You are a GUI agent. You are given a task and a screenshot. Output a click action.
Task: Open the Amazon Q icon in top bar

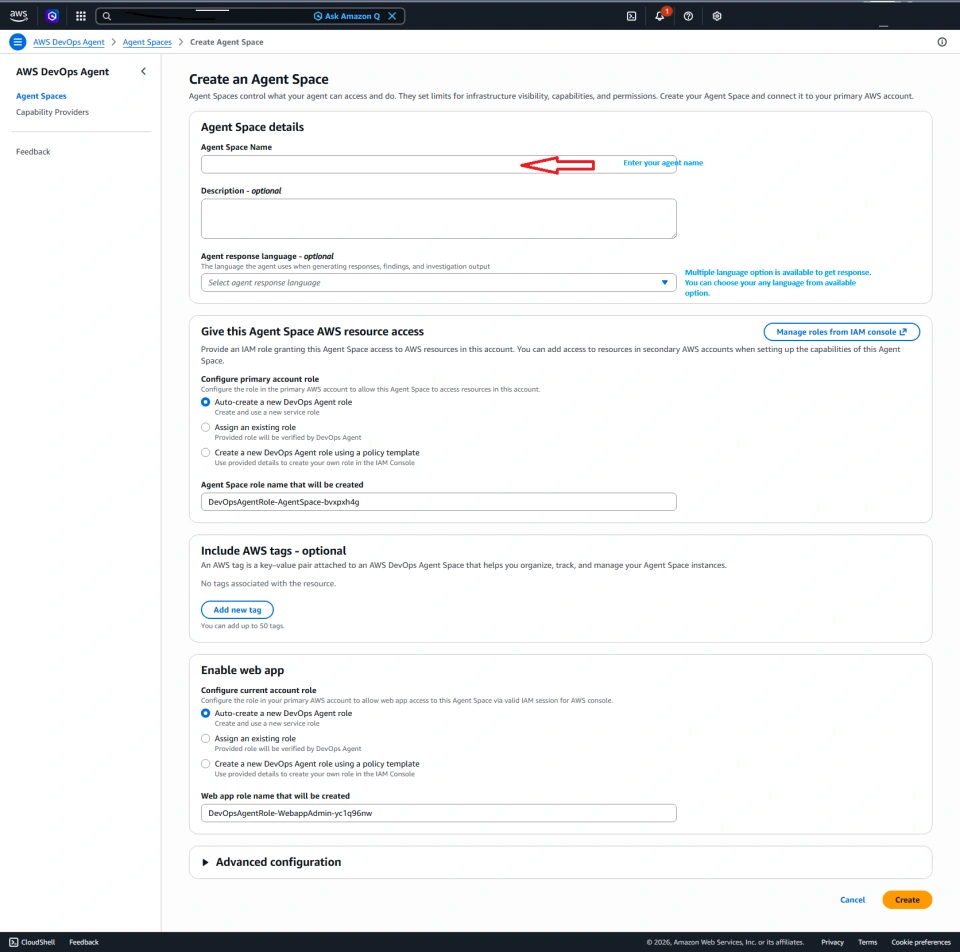click(x=52, y=16)
